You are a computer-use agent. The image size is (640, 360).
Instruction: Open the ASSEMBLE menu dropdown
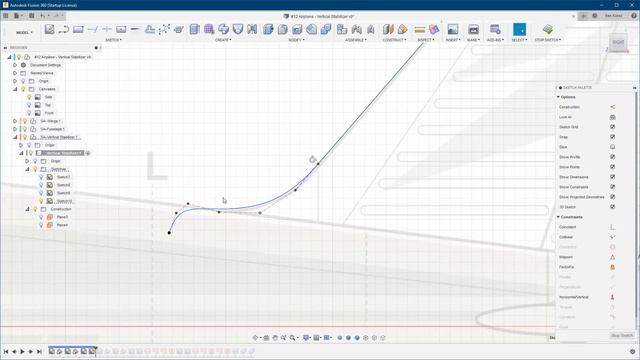[x=356, y=40]
